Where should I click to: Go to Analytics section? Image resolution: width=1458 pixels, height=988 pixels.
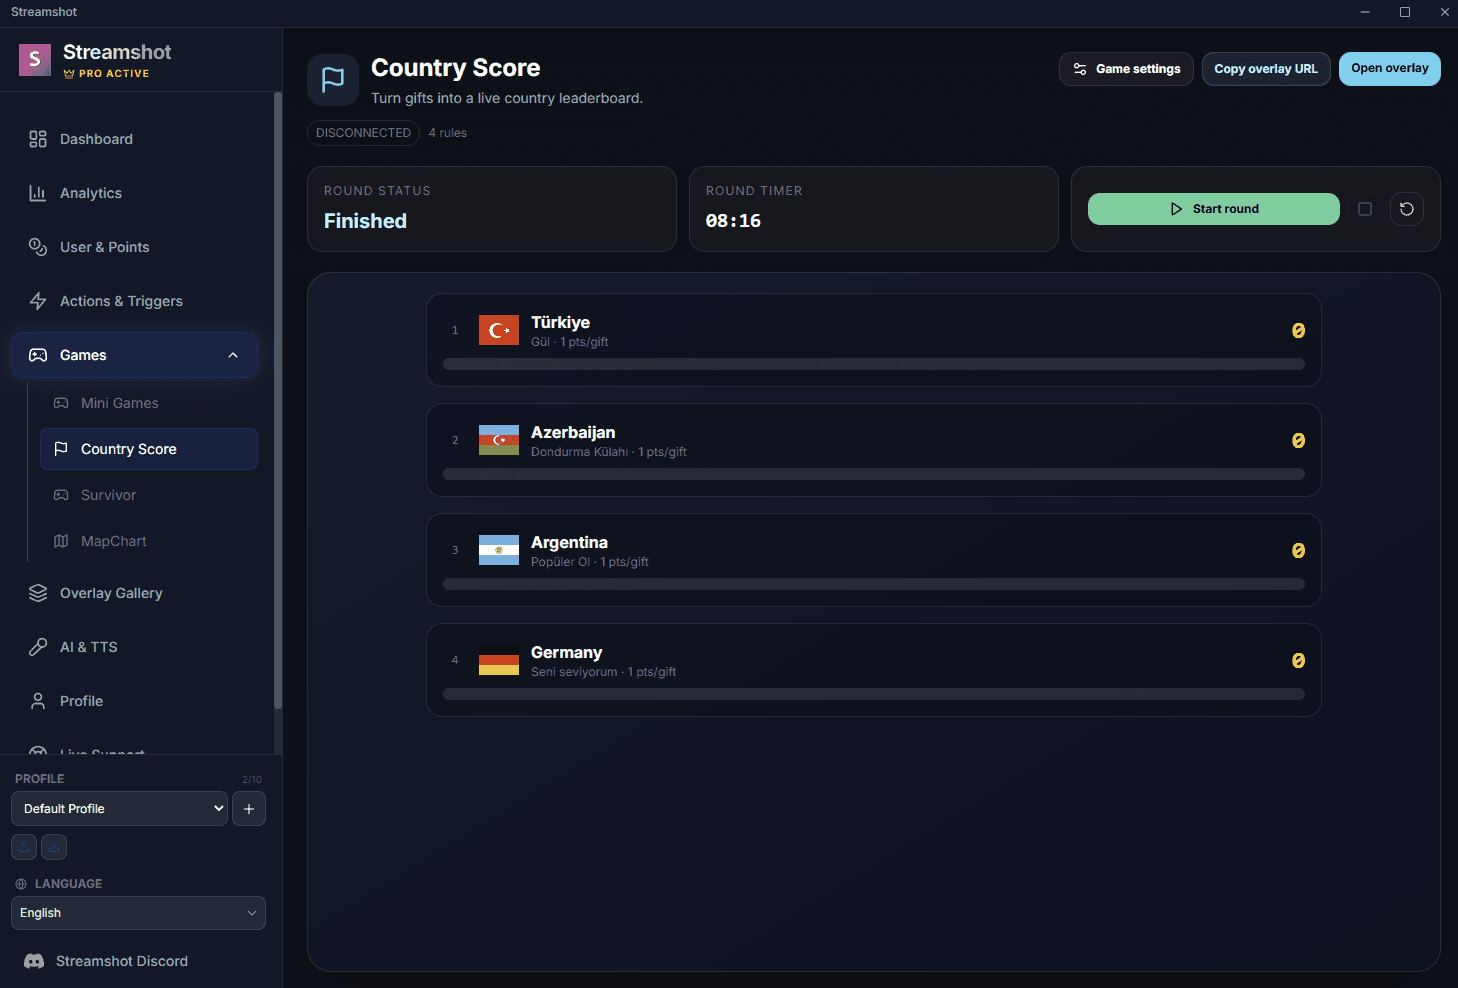tap(134, 193)
